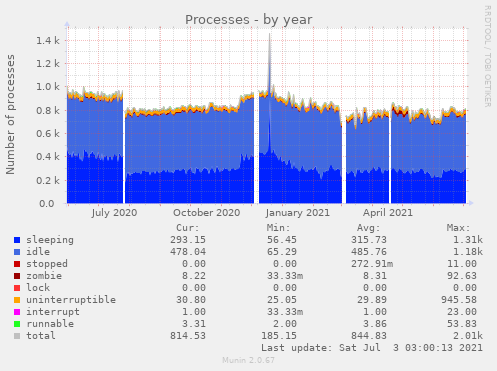Click the idle minimum value 65.29
The width and height of the screenshot is (497, 371).
point(282,252)
